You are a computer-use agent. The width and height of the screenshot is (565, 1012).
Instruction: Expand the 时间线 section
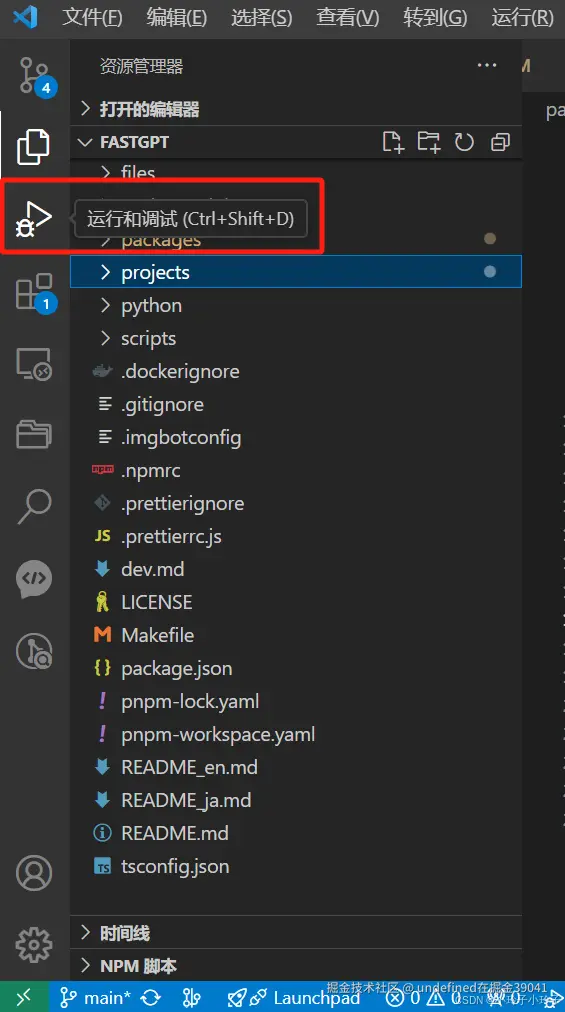coord(296,933)
